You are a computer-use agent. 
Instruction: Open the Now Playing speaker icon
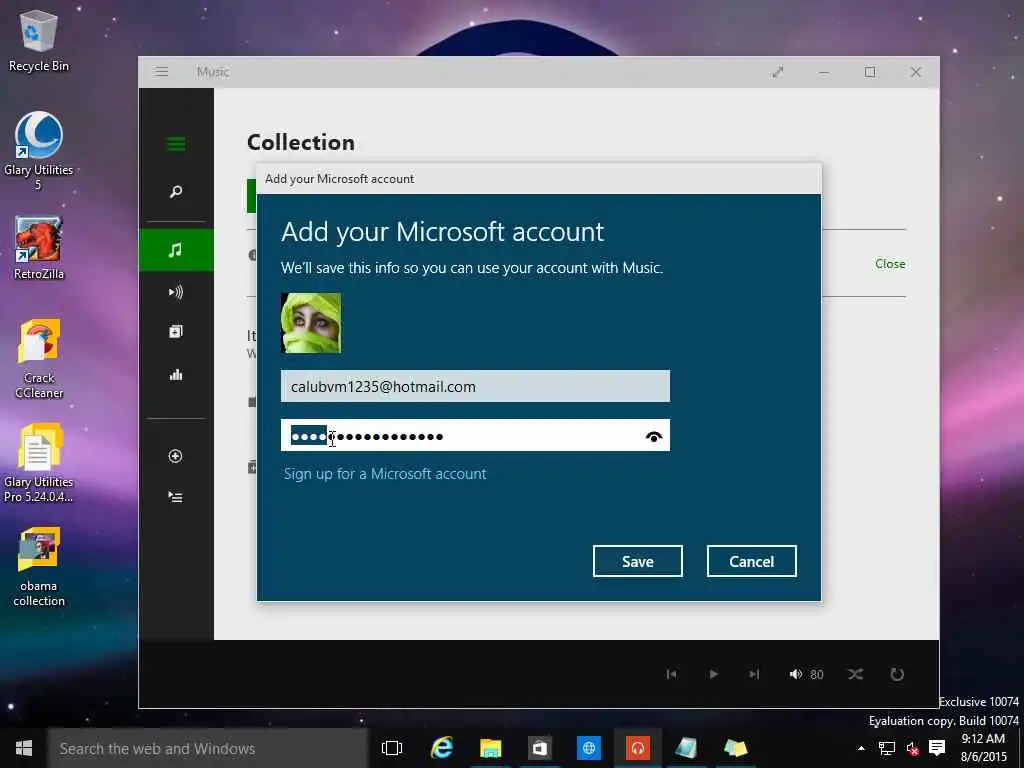point(176,292)
